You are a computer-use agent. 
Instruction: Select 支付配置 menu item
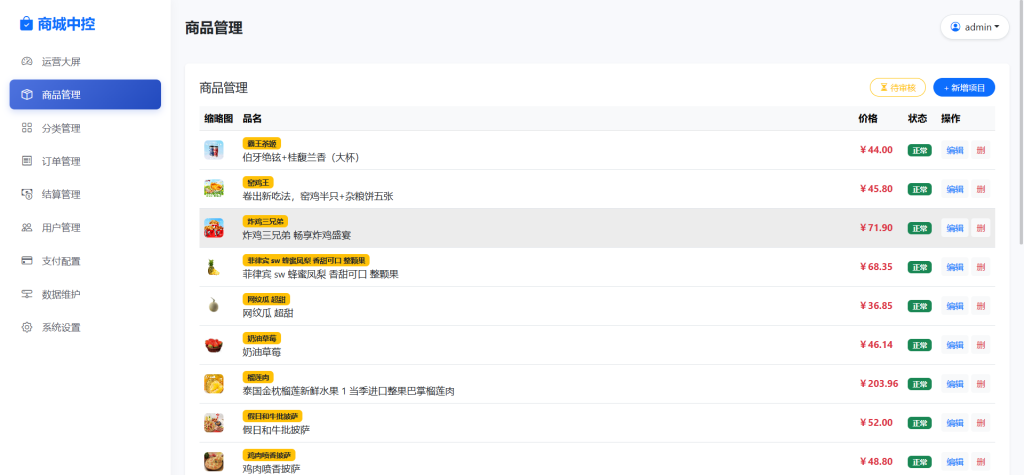coord(85,261)
